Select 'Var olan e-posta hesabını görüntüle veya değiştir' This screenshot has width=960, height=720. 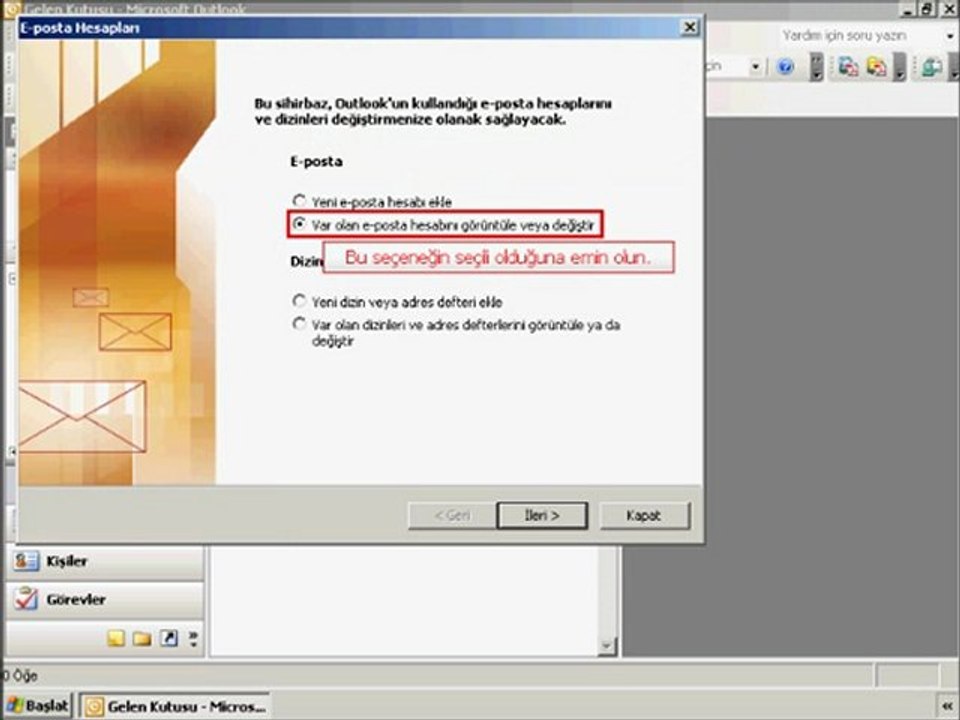coord(299,224)
